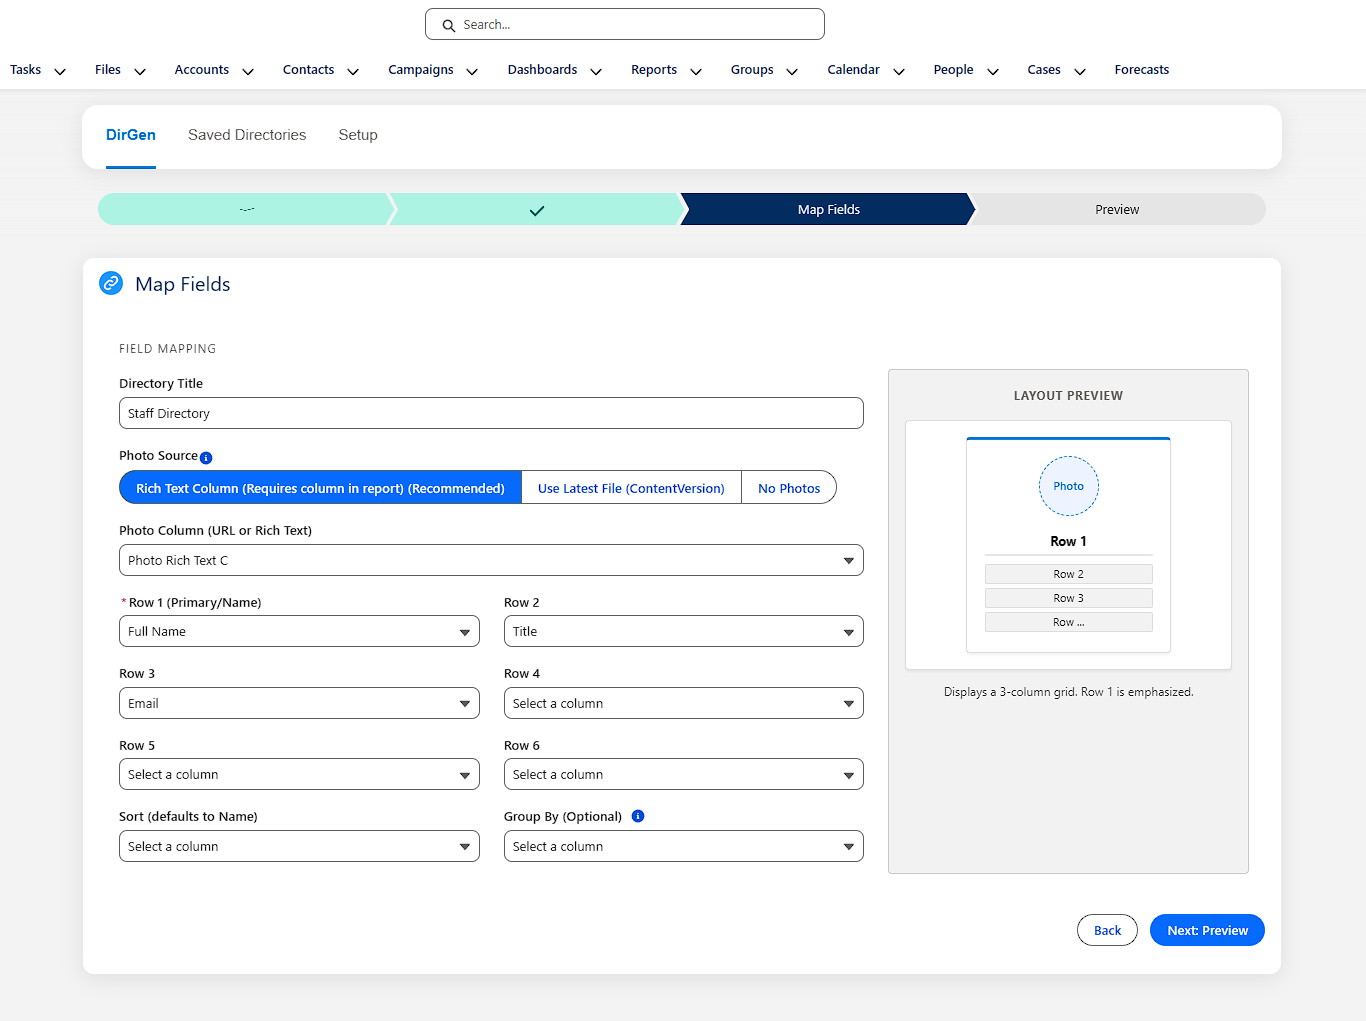
Task: Switch to Use Latest File (ContentVersion) source
Action: 631,487
